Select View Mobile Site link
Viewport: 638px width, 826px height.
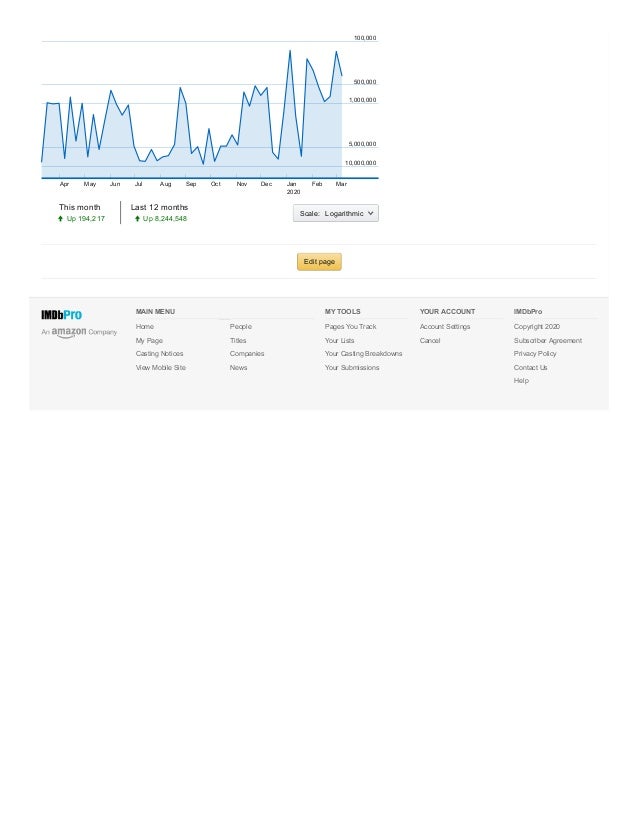pyautogui.click(x=161, y=368)
